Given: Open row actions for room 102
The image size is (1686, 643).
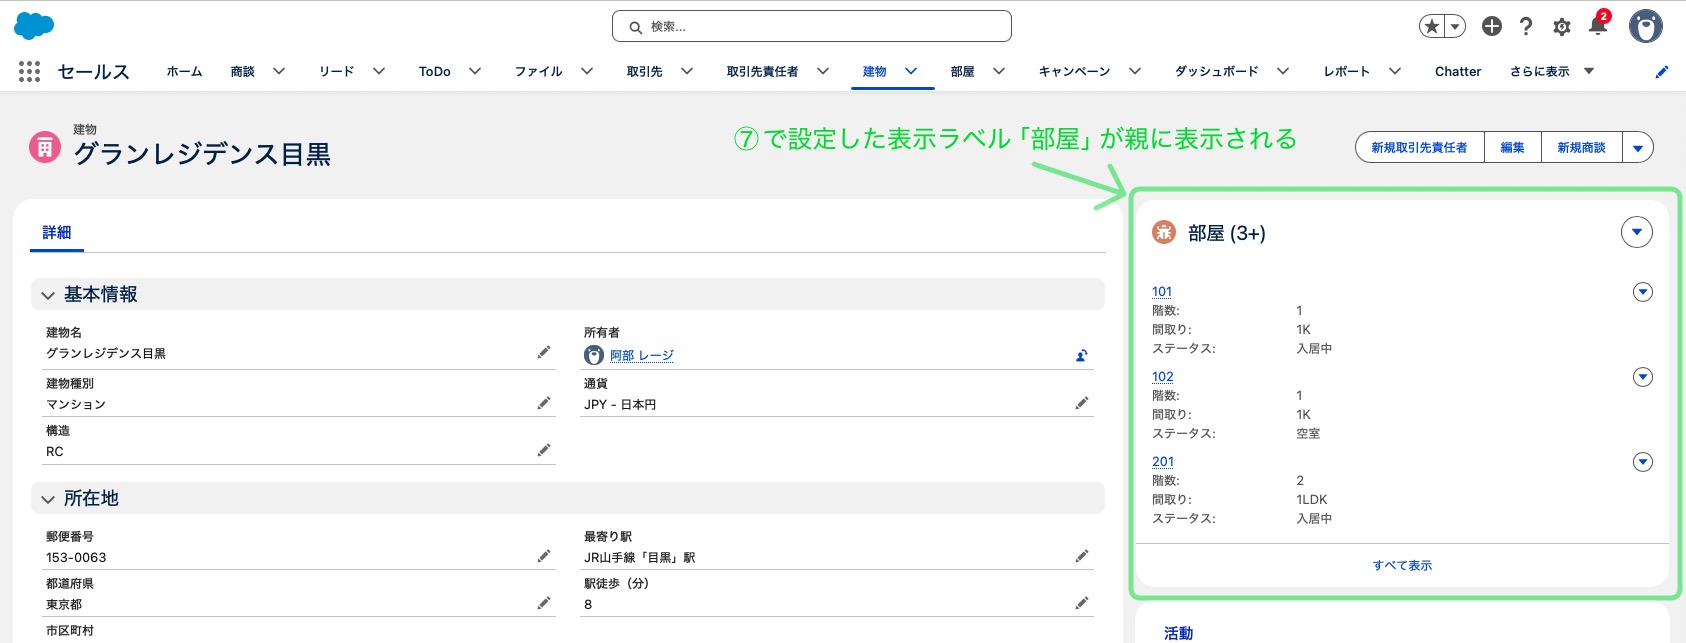Looking at the screenshot, I should [x=1642, y=377].
